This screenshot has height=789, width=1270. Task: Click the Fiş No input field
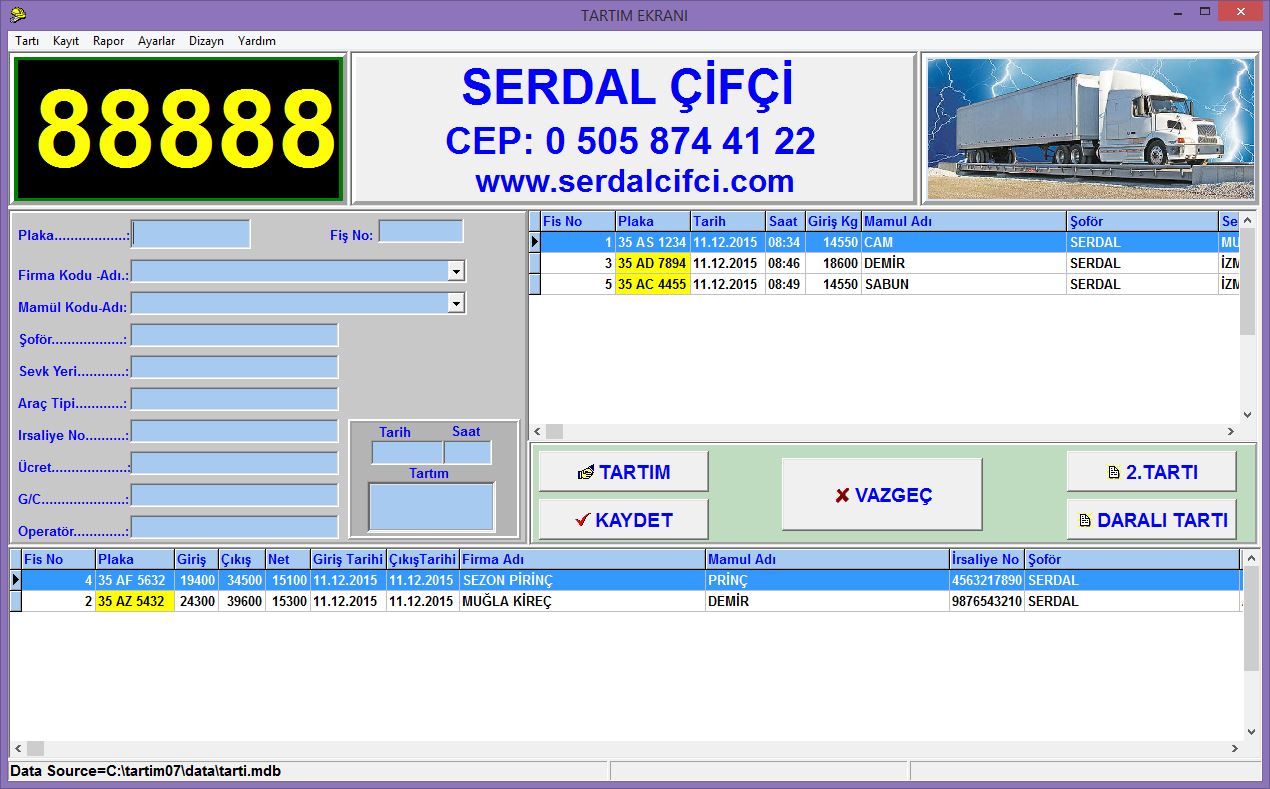420,232
